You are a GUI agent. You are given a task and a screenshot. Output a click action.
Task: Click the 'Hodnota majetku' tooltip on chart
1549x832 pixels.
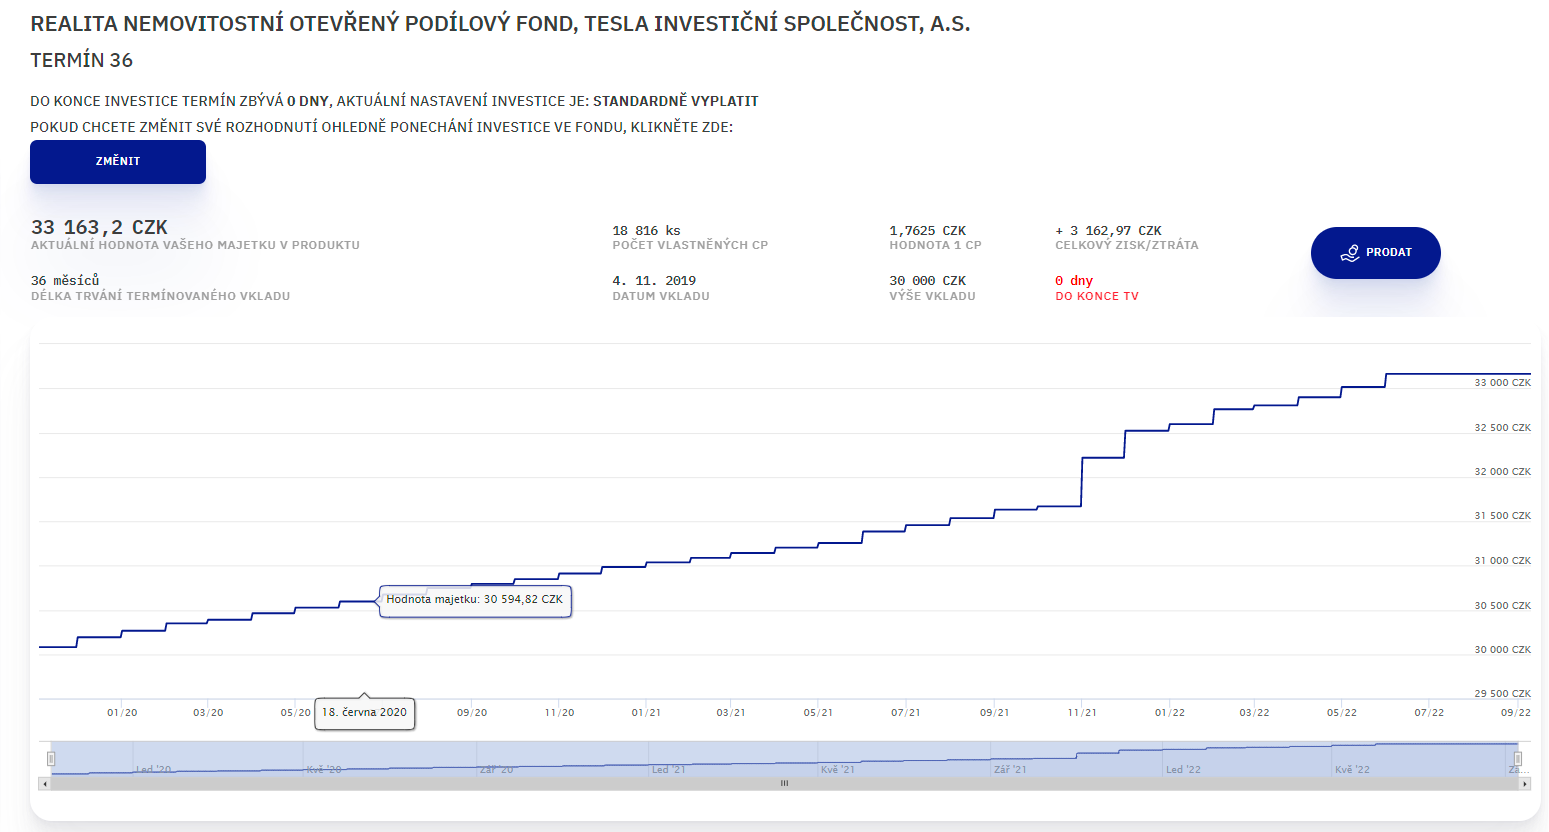tap(475, 600)
